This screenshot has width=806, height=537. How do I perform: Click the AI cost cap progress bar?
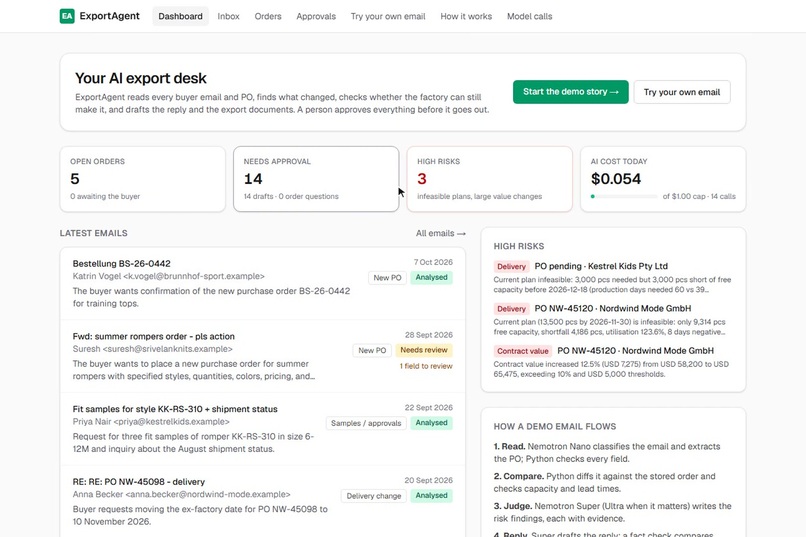(x=624, y=196)
